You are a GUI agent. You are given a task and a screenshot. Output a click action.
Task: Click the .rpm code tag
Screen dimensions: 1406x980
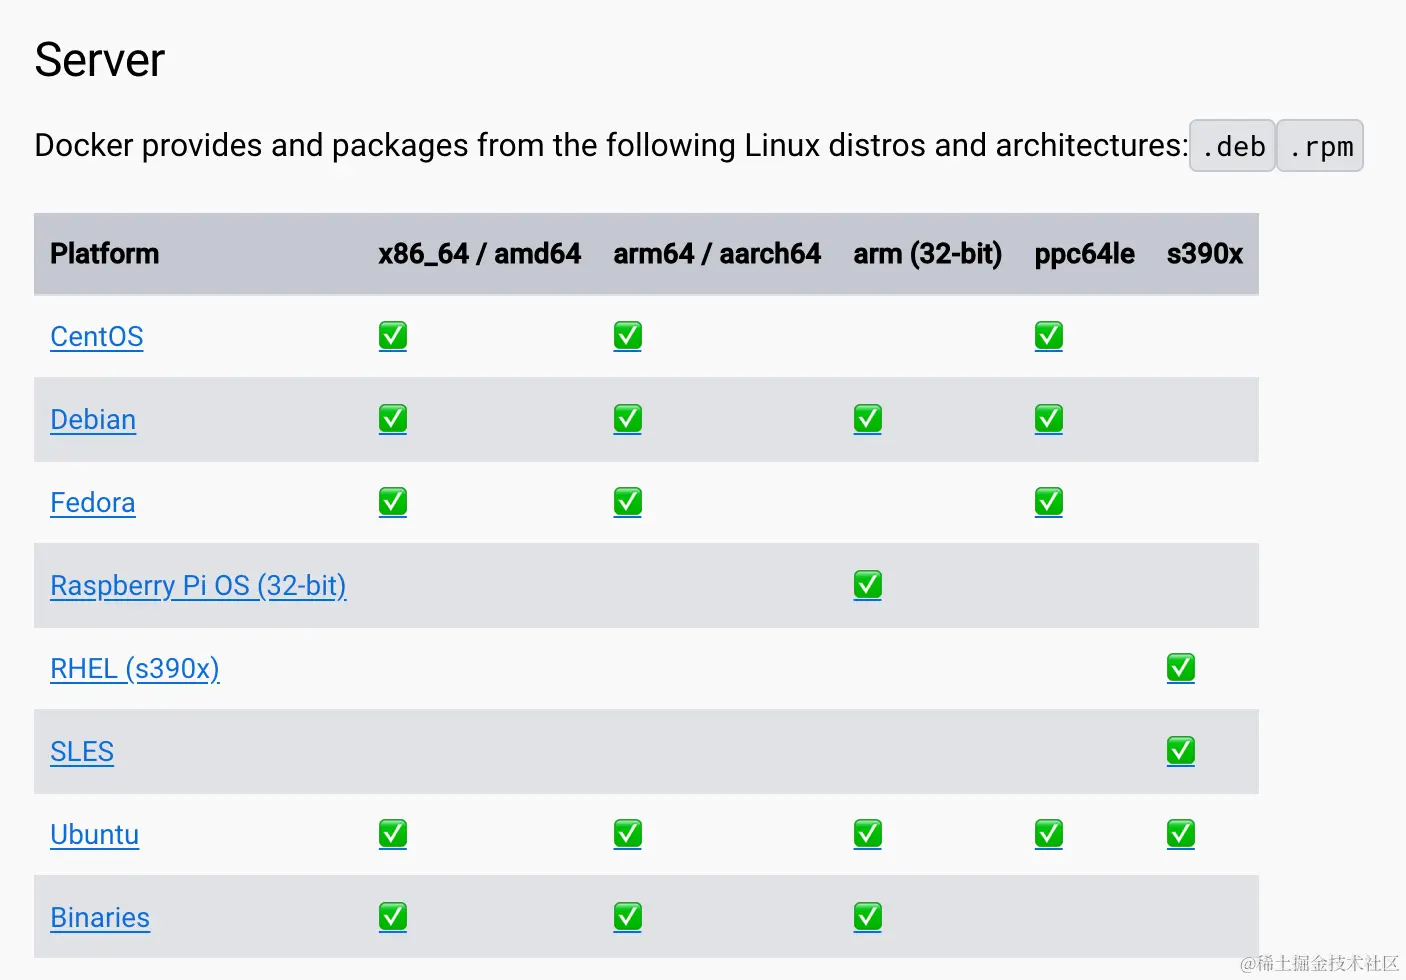coord(1320,146)
